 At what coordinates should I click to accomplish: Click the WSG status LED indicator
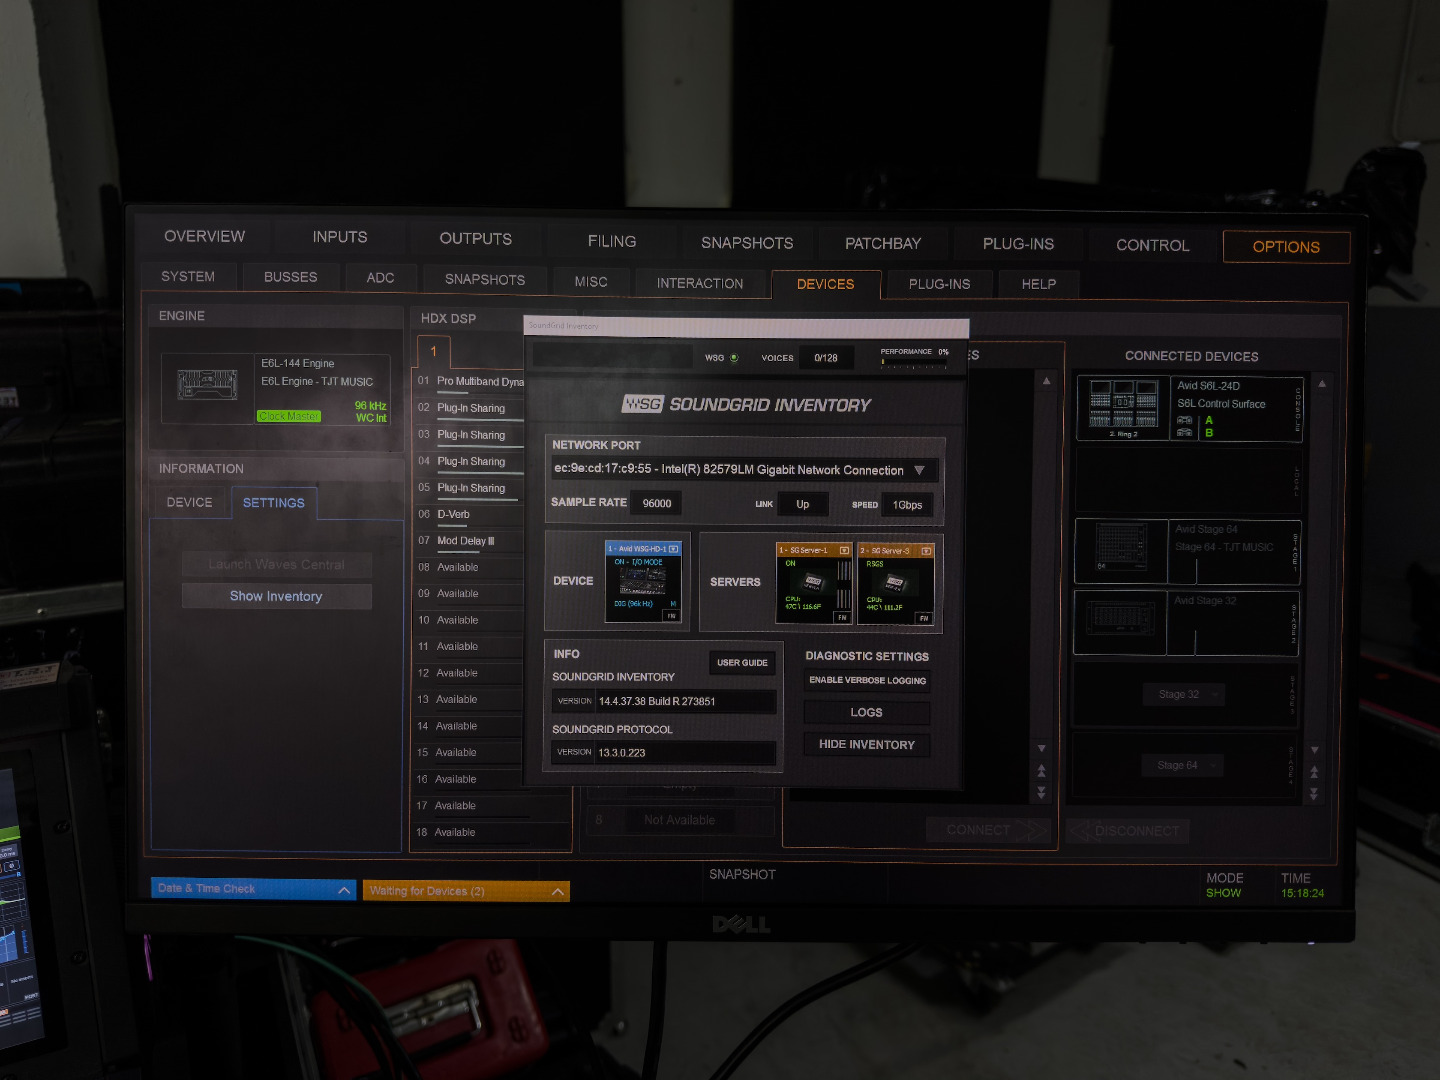(734, 358)
